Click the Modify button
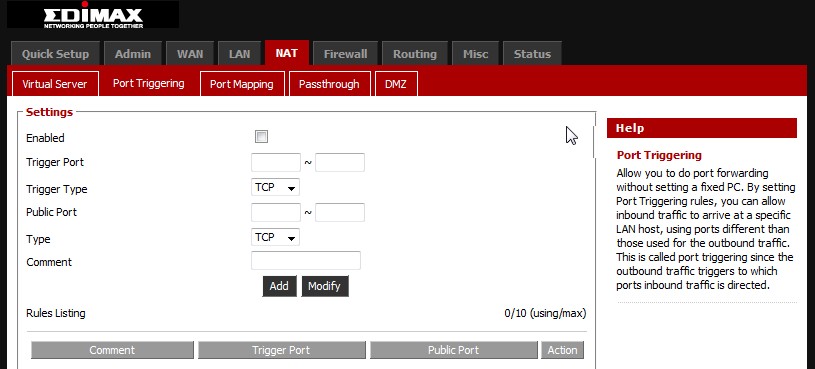Screen dimensions: 815x369 click(324, 286)
